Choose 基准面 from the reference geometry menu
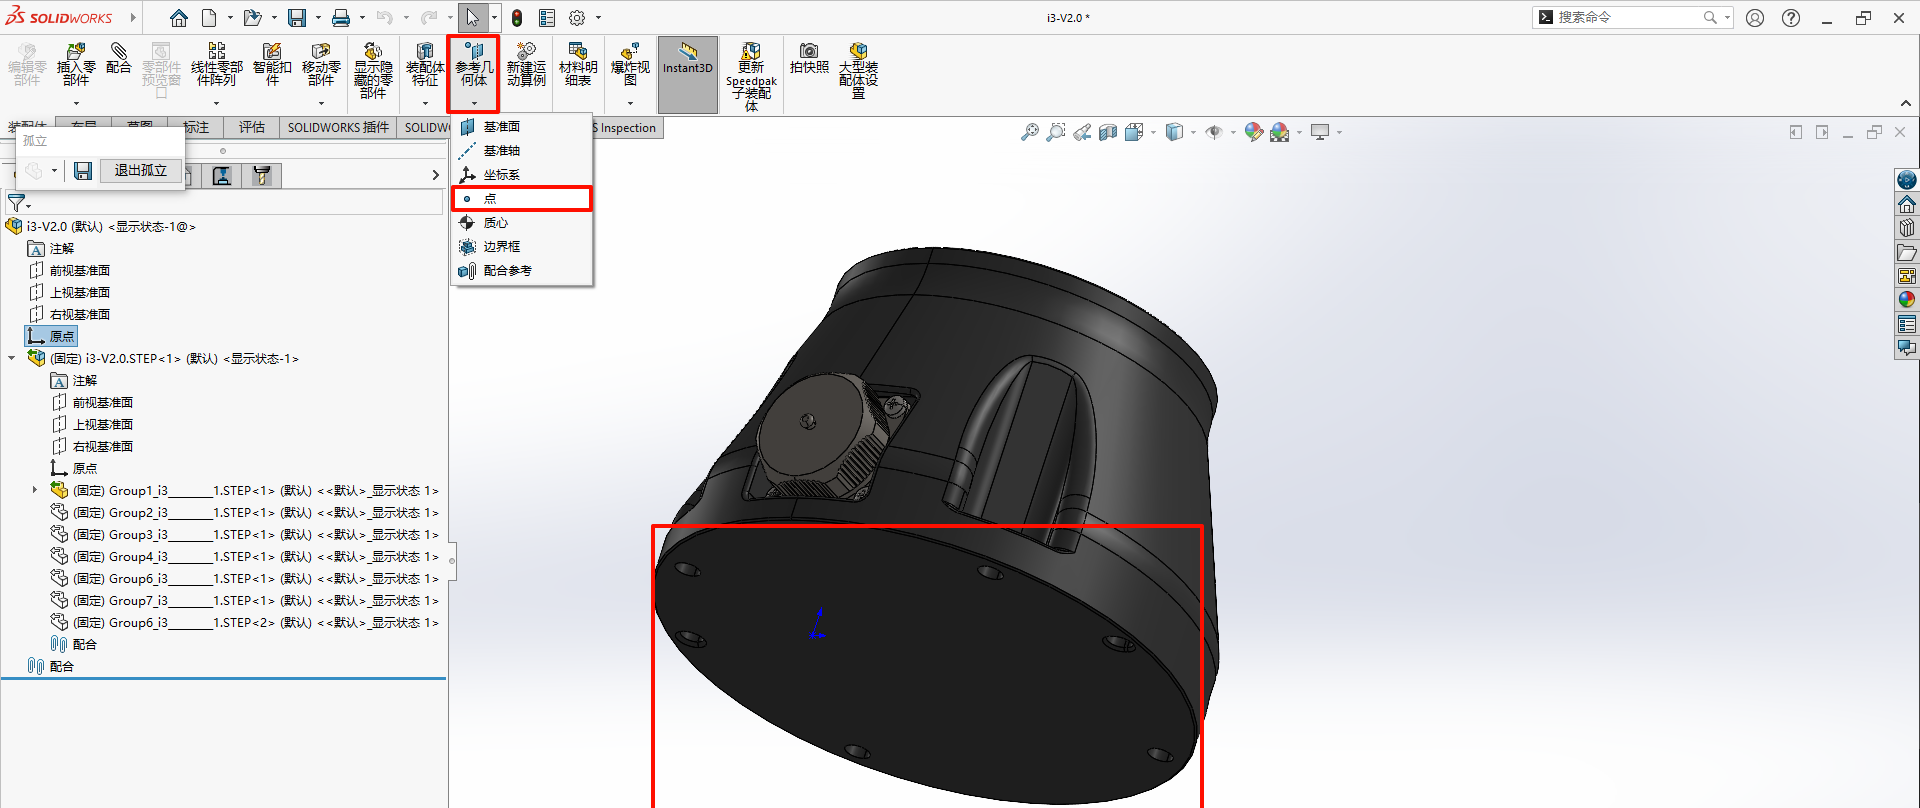The width and height of the screenshot is (1920, 808). point(522,127)
